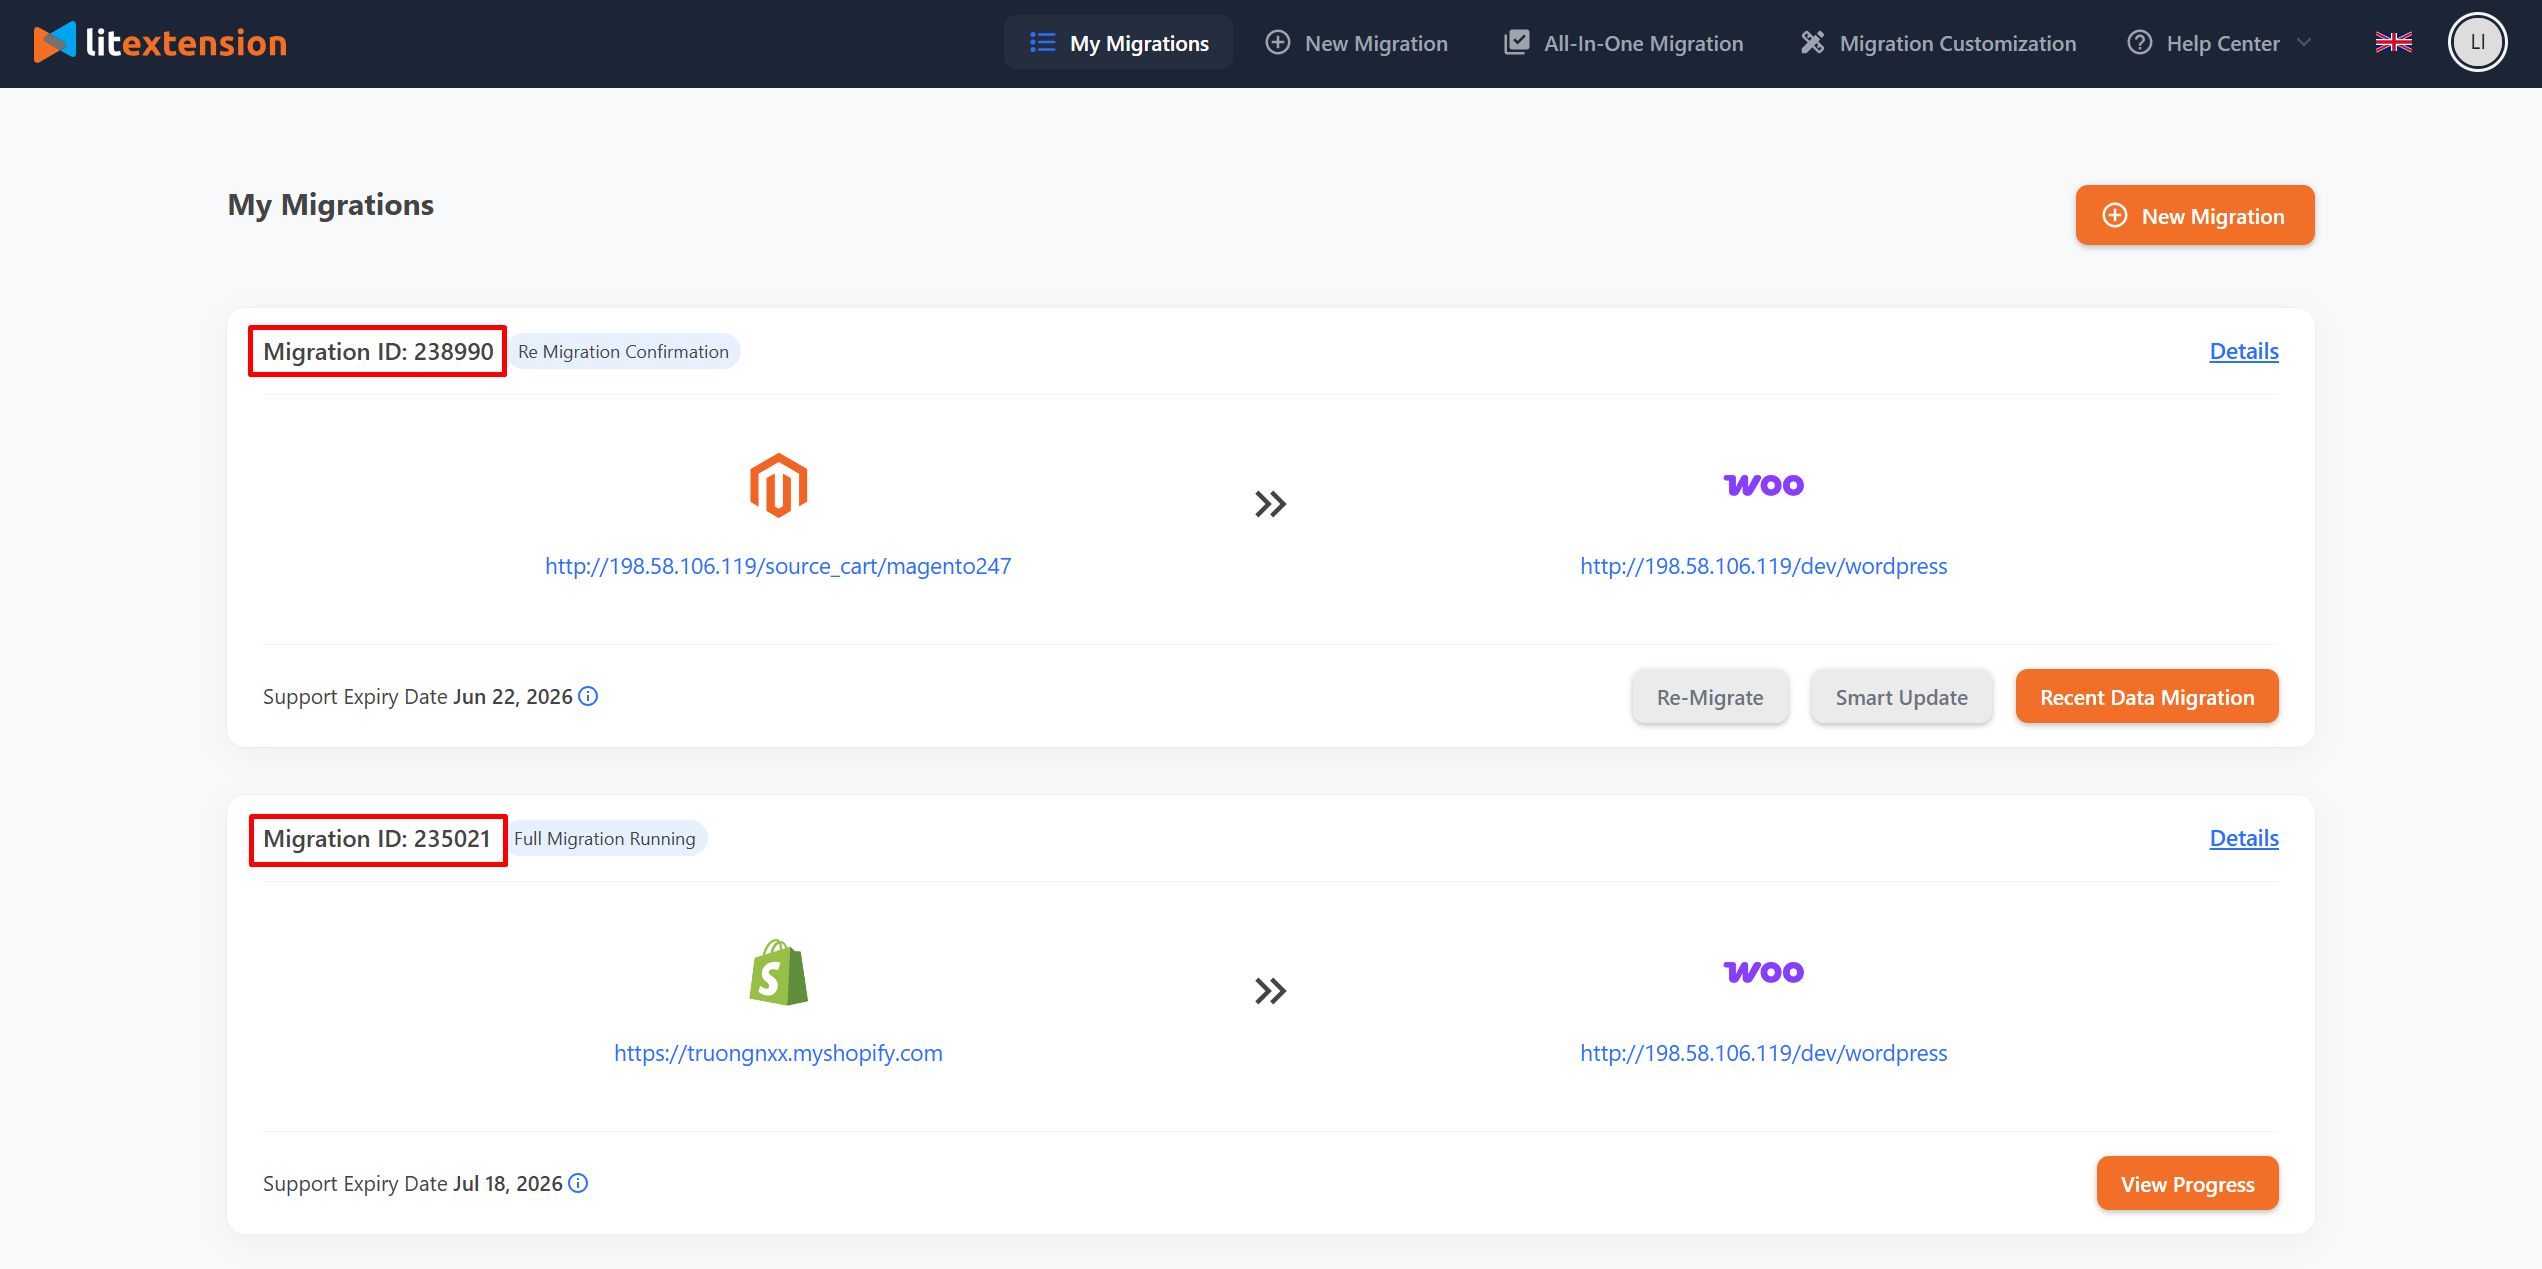
Task: Click the list icon beside My Migrations
Action: (x=1042, y=42)
